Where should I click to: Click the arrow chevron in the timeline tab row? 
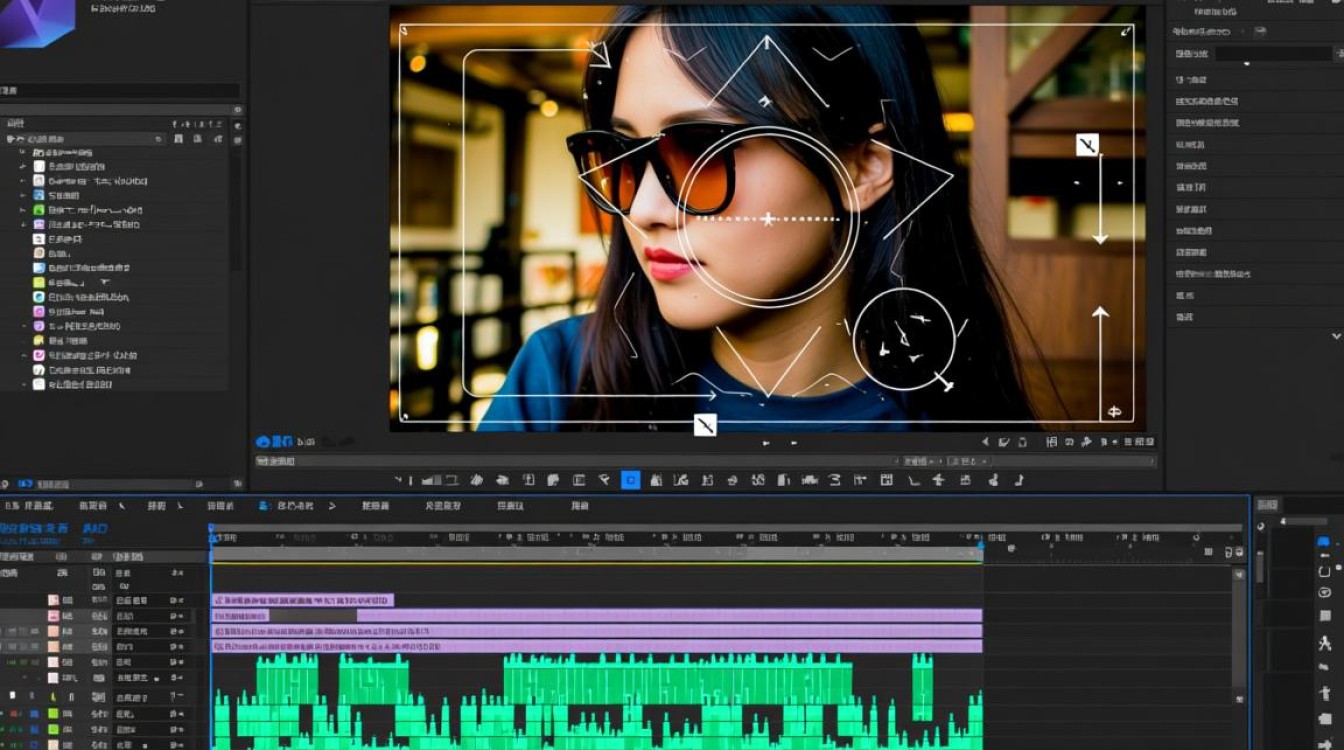(x=332, y=506)
